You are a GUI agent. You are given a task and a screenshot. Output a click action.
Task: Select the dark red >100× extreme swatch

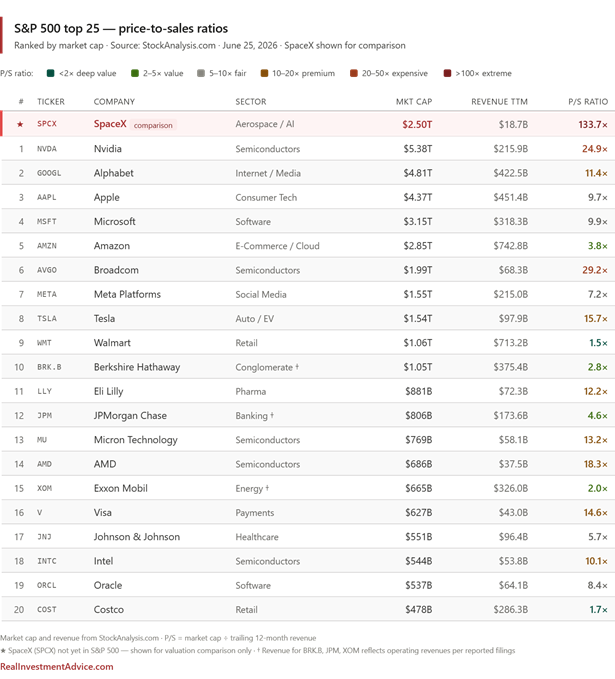click(x=447, y=73)
